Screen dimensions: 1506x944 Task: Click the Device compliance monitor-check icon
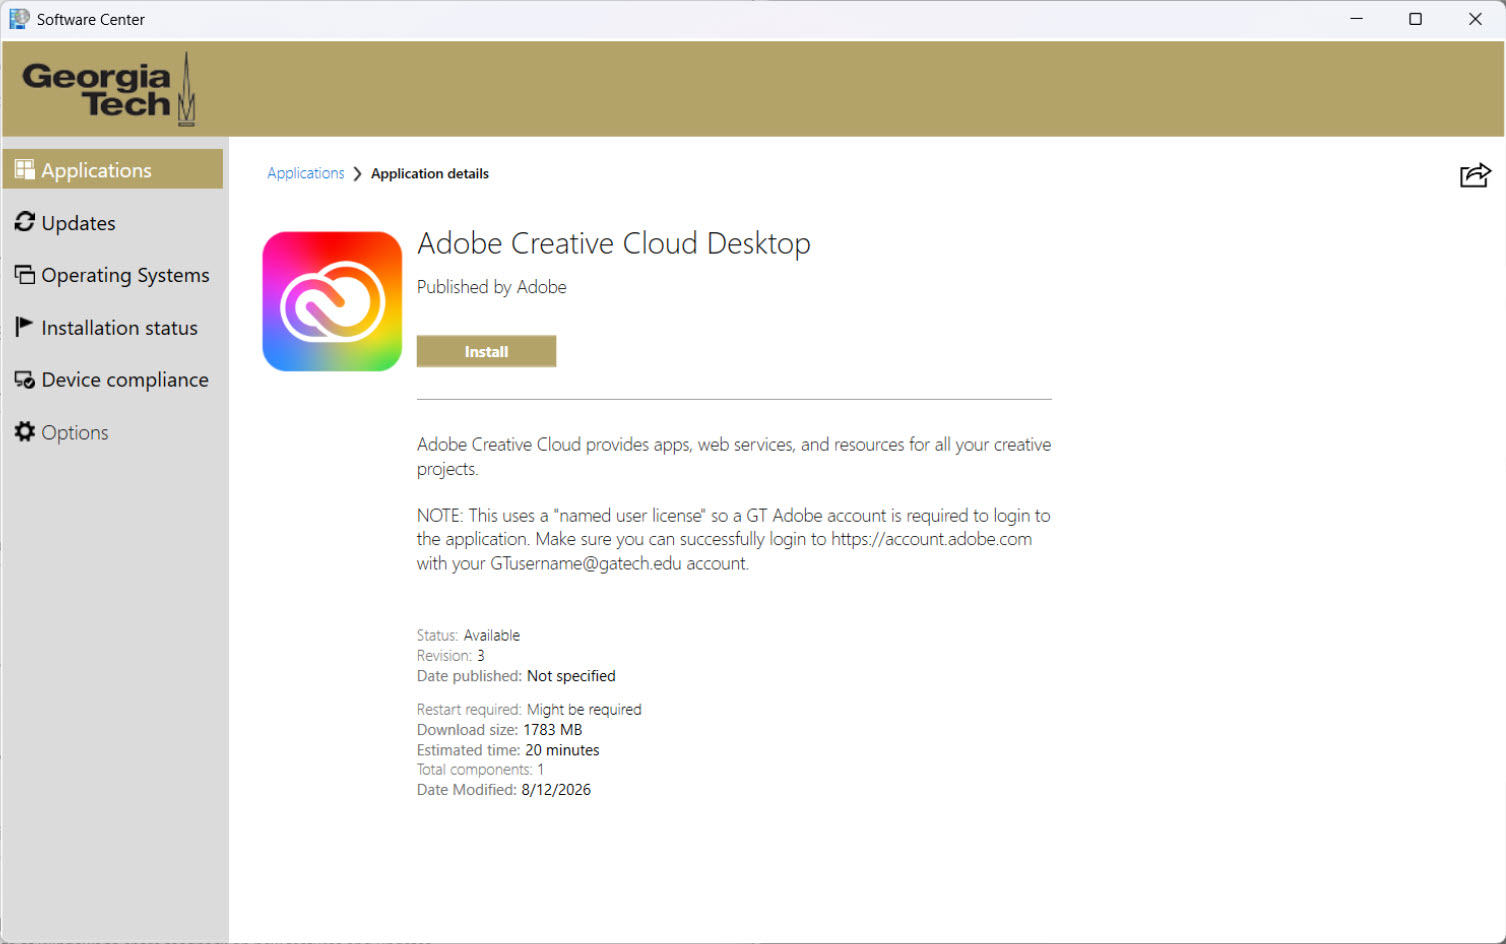click(x=25, y=379)
